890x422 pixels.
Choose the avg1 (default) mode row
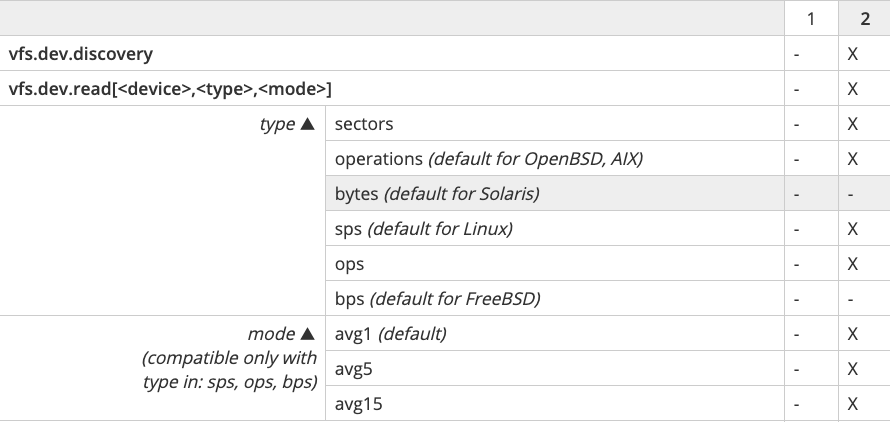point(391,334)
